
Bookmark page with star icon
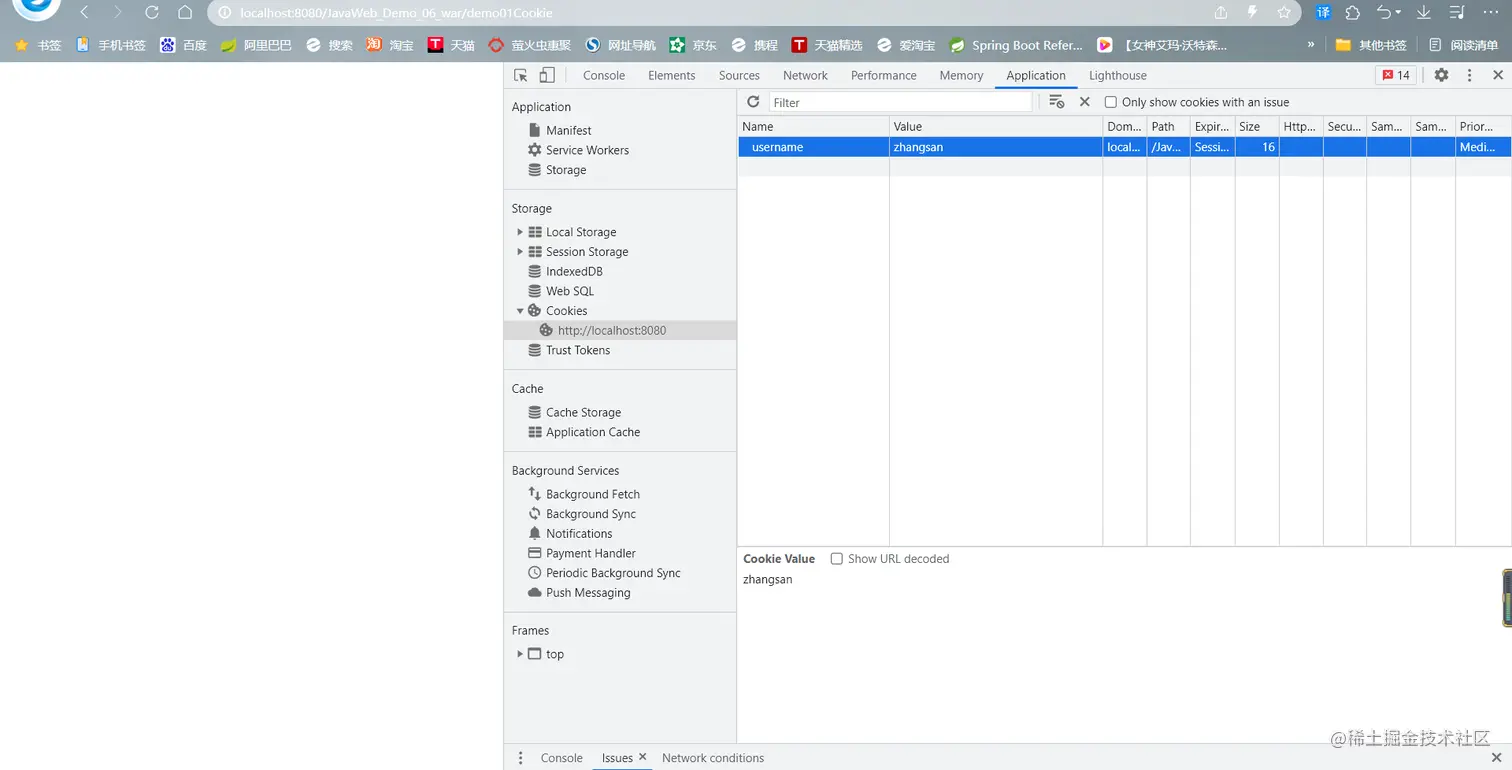coord(1284,13)
